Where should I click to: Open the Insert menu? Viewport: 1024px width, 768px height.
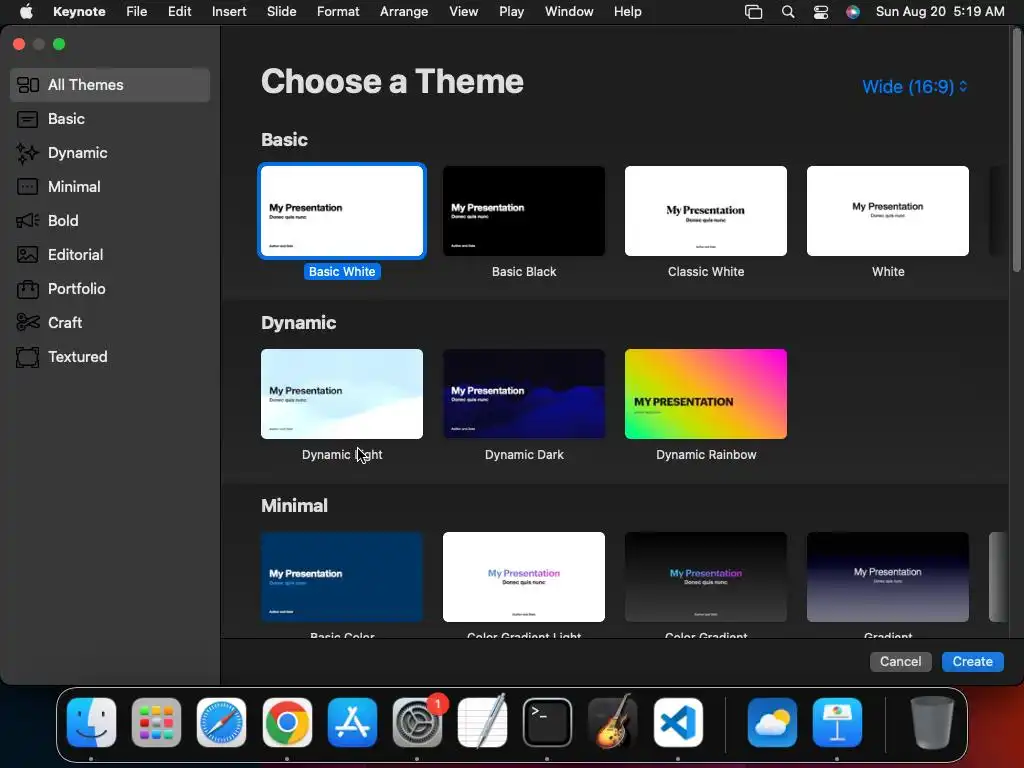(229, 12)
